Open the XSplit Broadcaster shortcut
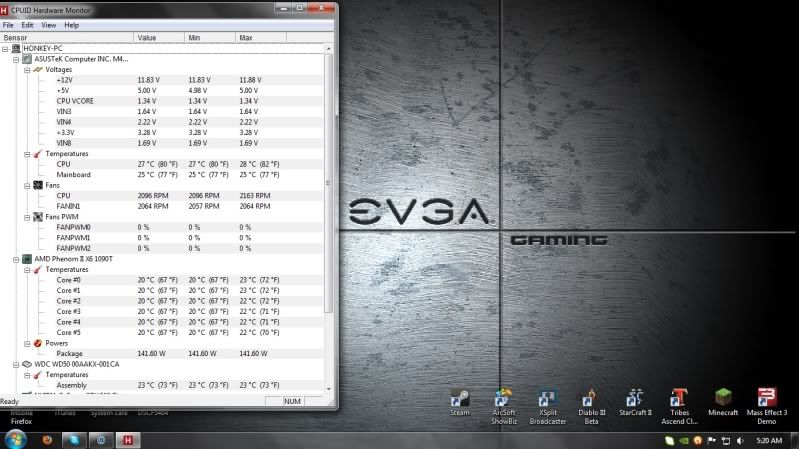 pos(548,406)
